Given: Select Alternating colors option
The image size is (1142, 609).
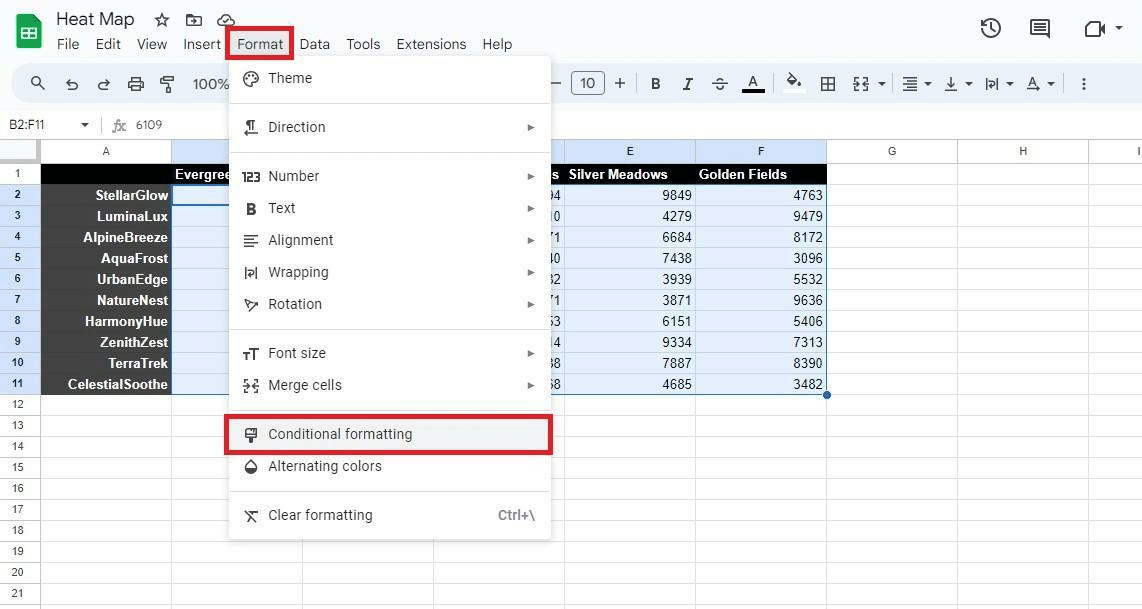Looking at the screenshot, I should pyautogui.click(x=390, y=466).
